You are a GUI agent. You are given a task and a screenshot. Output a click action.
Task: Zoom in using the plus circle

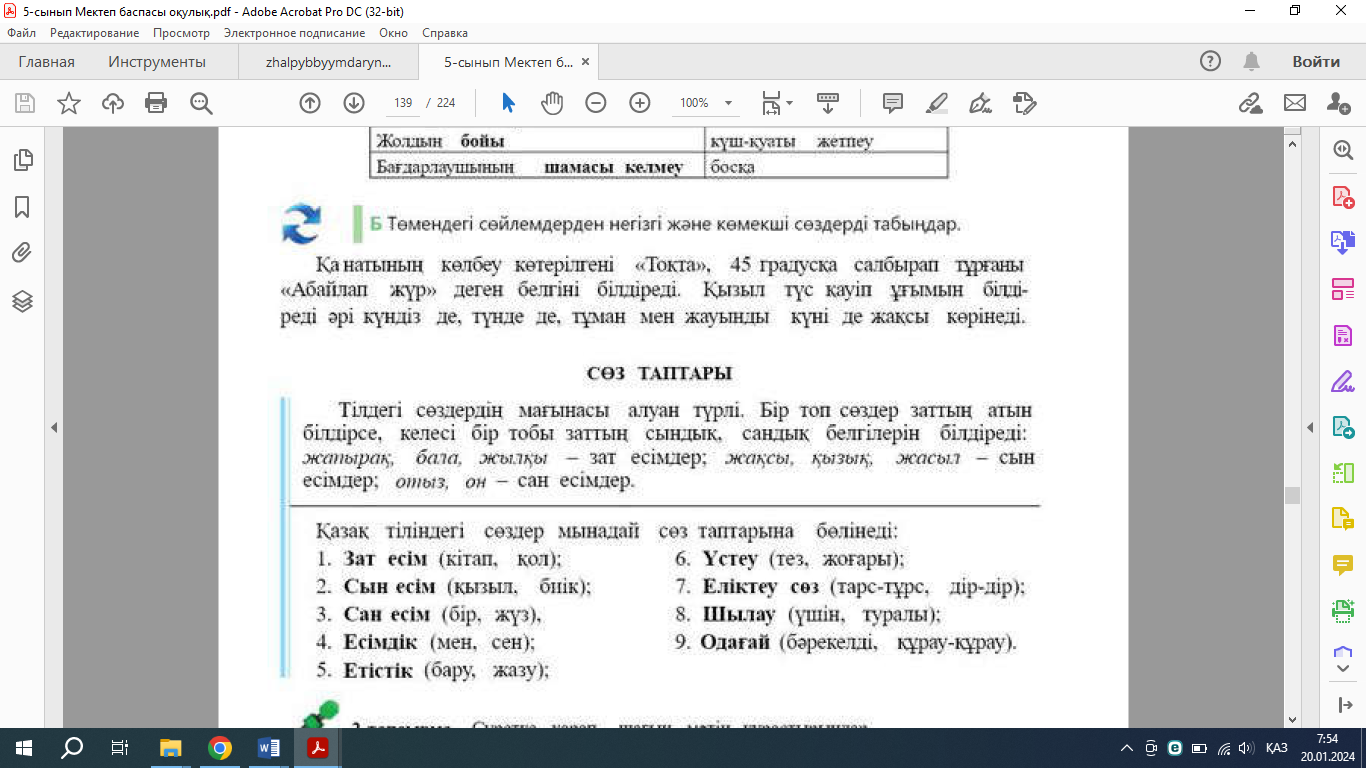640,103
